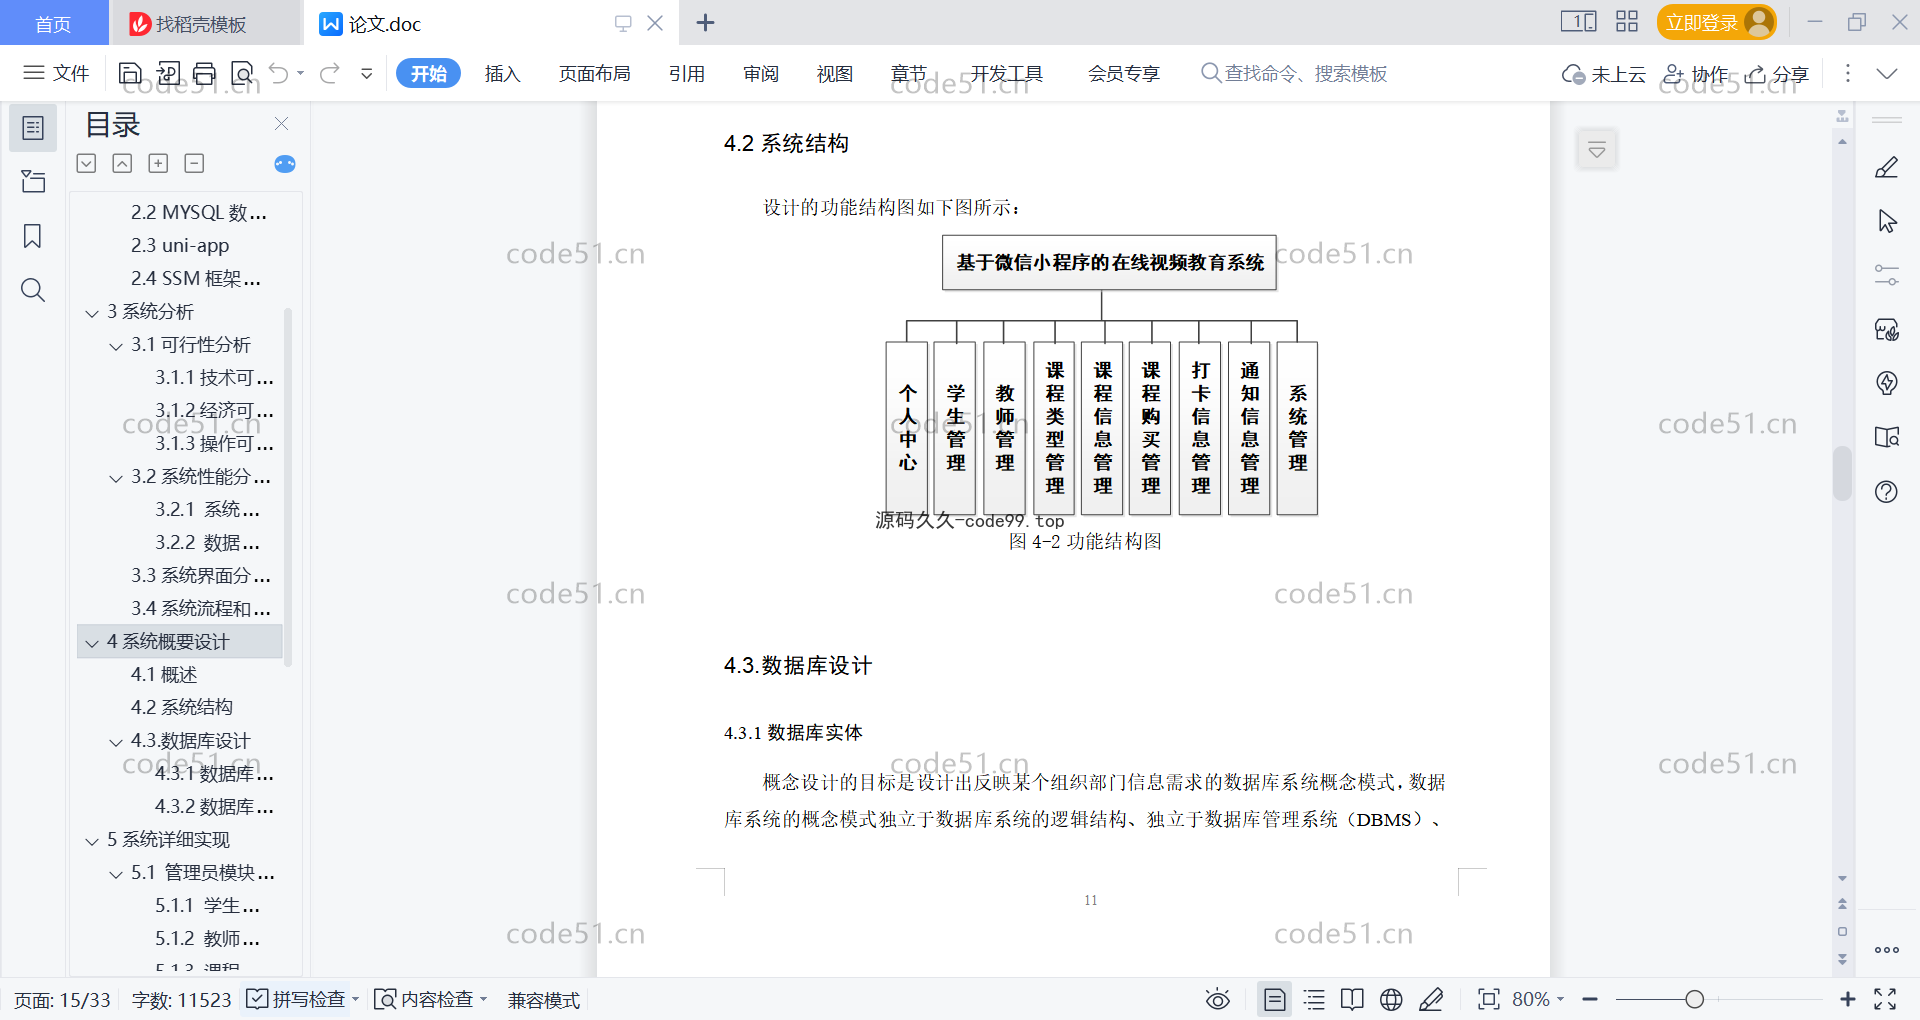The height and width of the screenshot is (1020, 1920).
Task: Switch to page layout view in status bar
Action: pos(1275,999)
